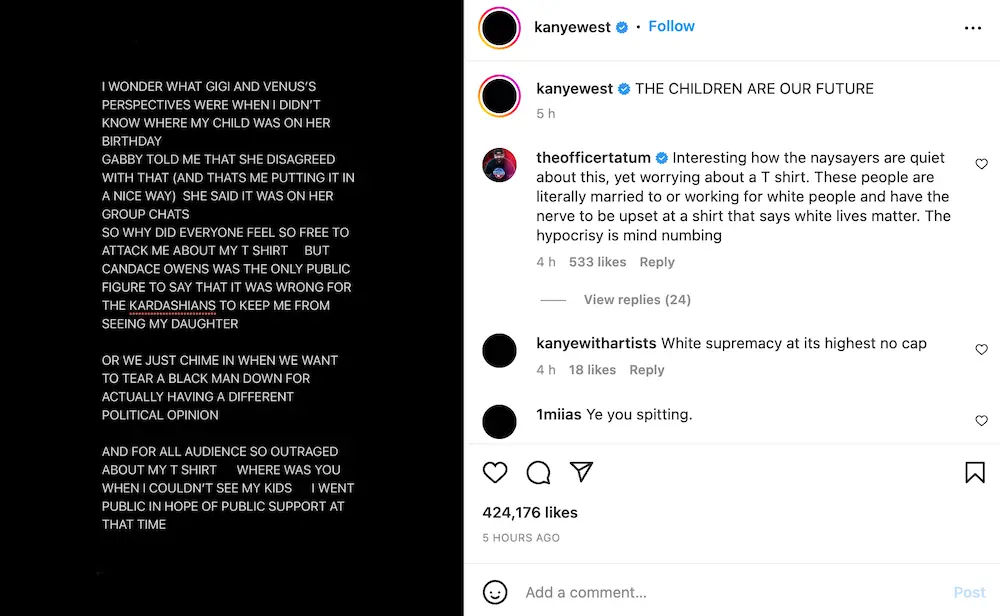Open the emoji picker in the comment field
This screenshot has width=1000, height=616.
(494, 592)
